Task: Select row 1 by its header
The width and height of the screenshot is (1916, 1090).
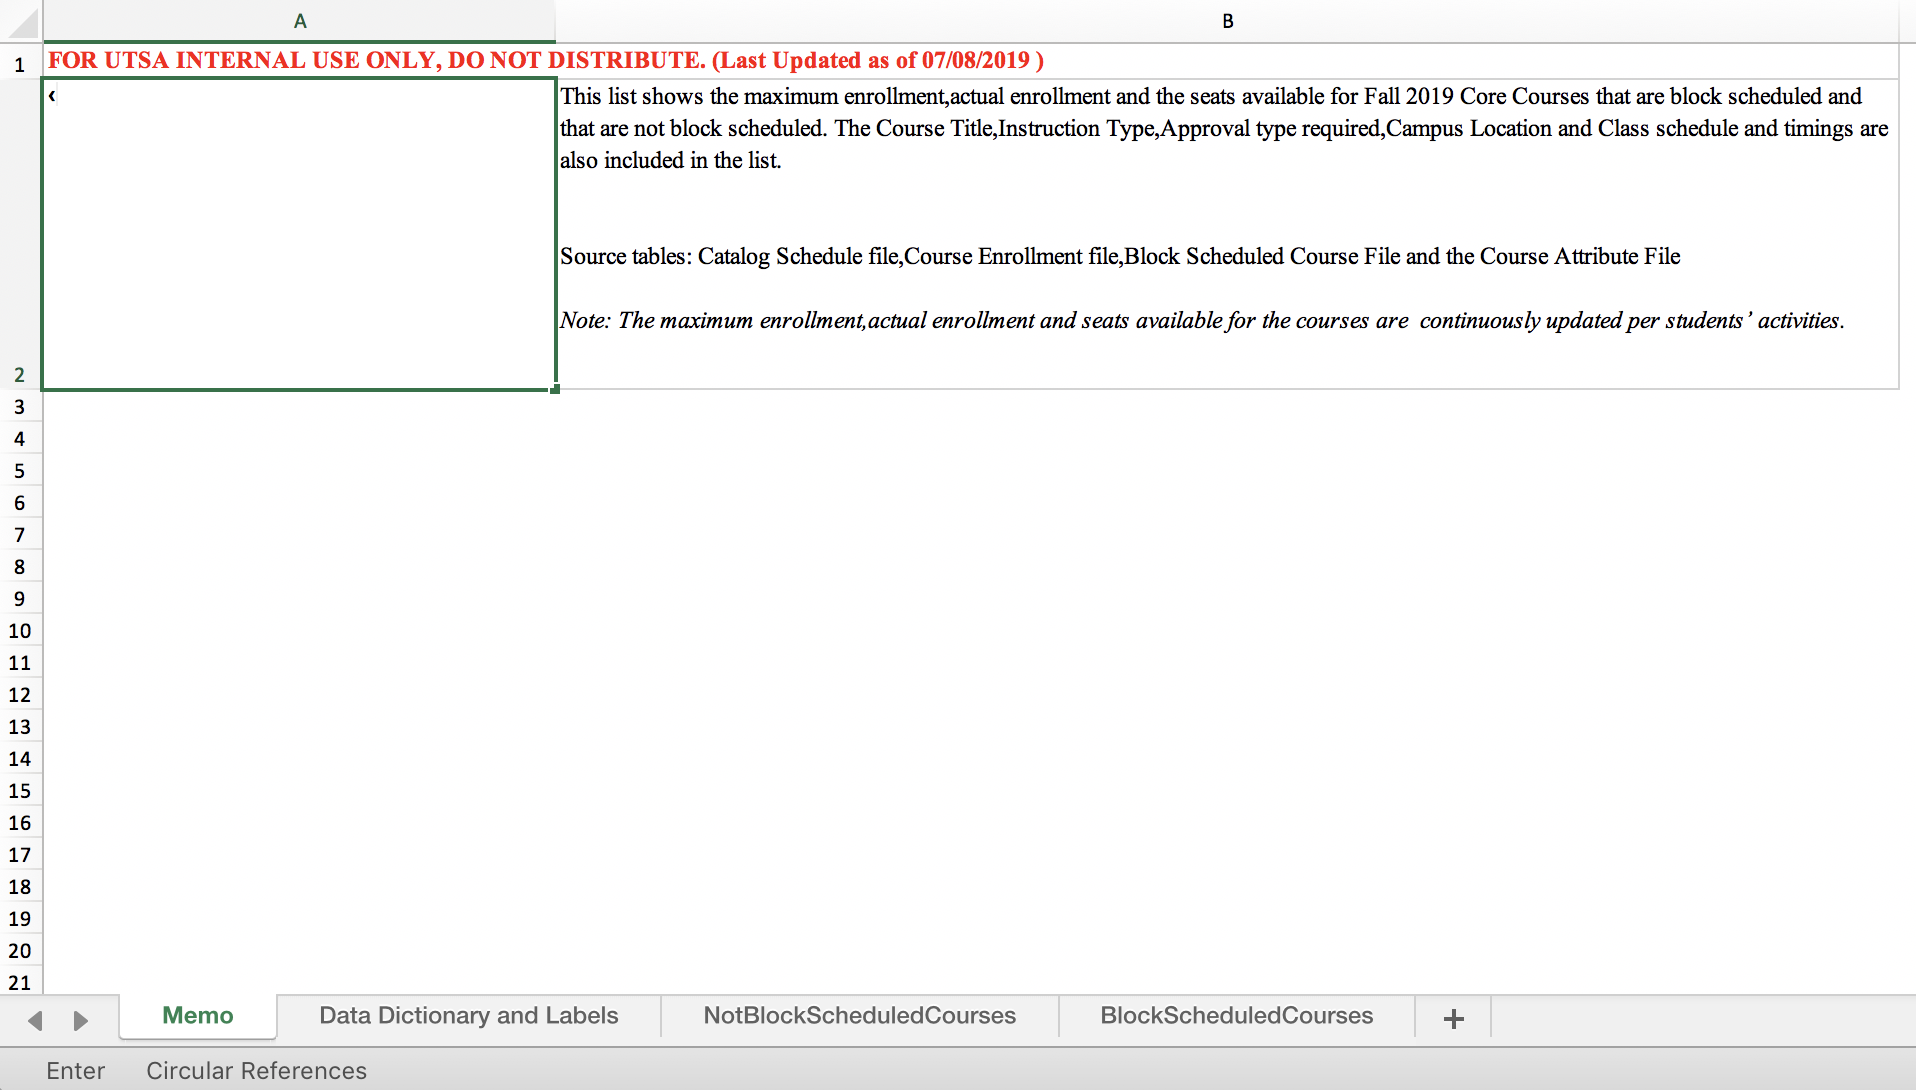Action: (x=20, y=65)
